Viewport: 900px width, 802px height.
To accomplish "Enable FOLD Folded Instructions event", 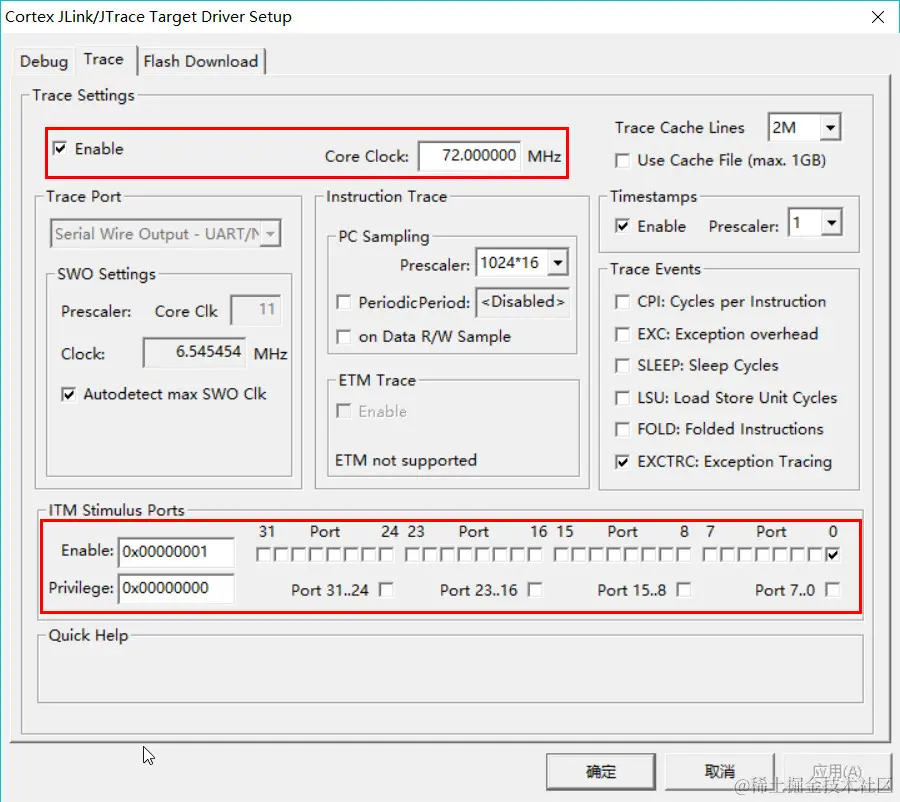I will (622, 429).
